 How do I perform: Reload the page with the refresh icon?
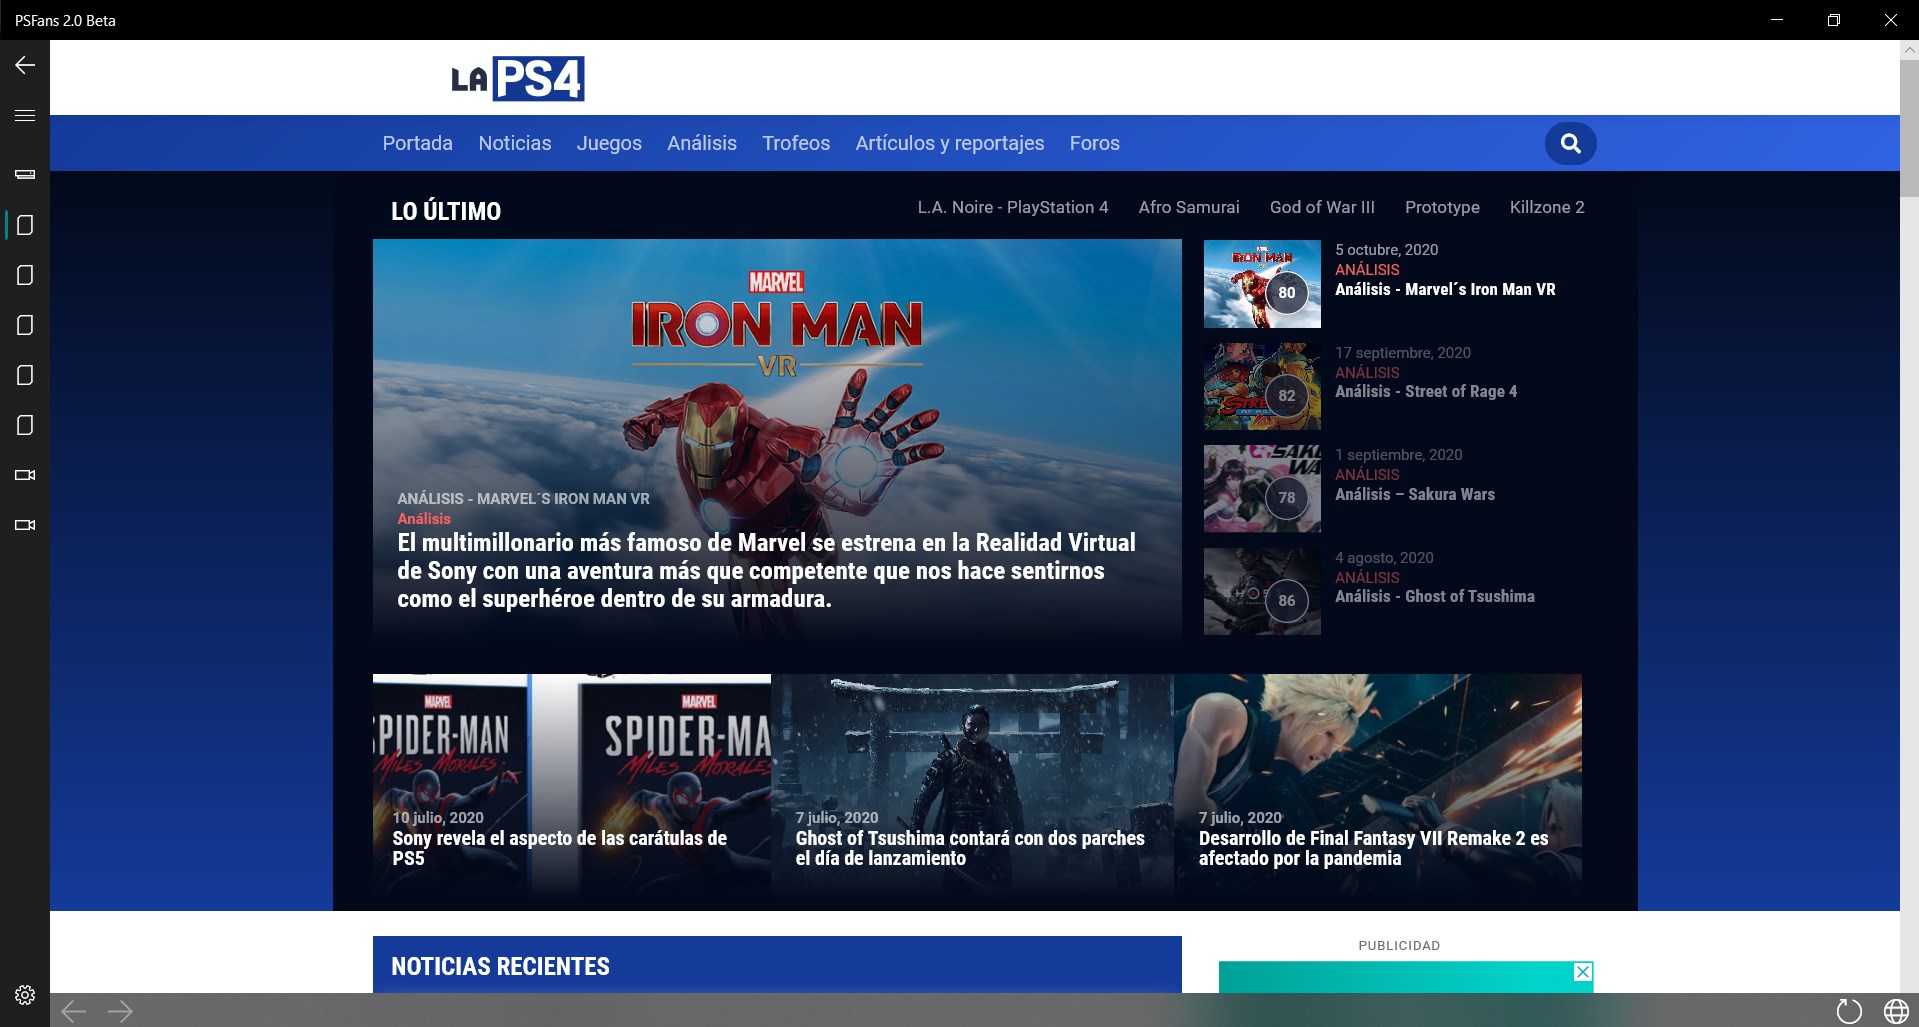(1849, 1011)
